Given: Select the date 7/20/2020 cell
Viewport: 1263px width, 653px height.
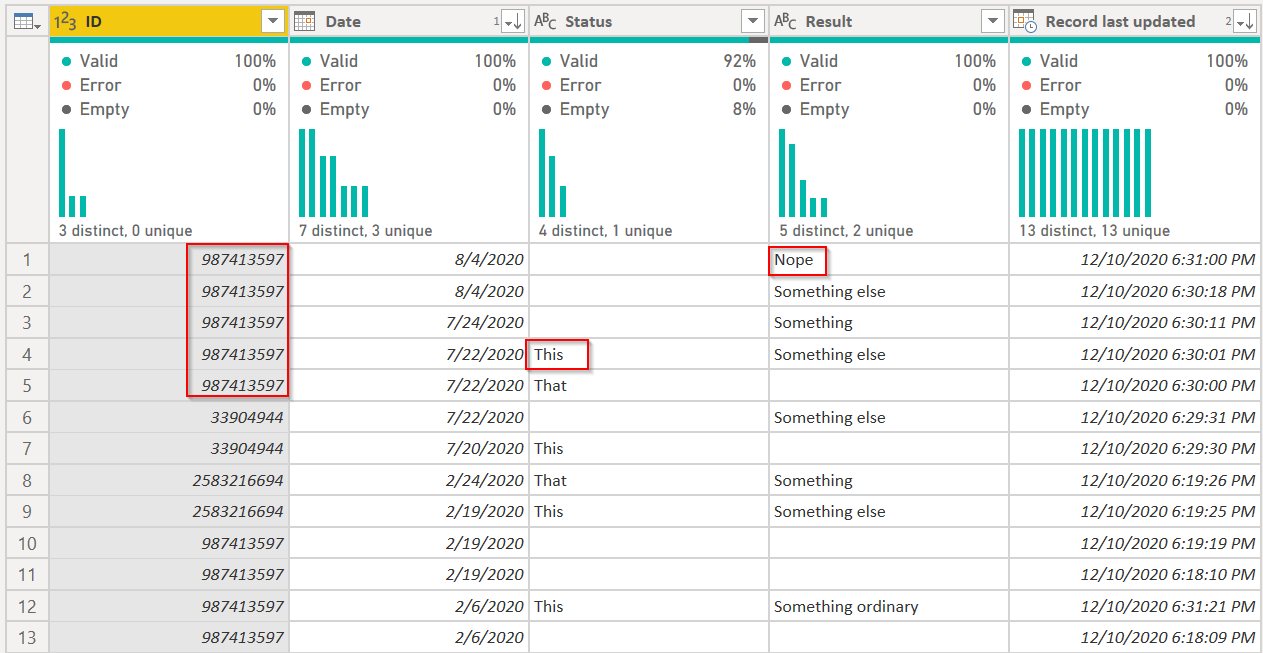Looking at the screenshot, I should pyautogui.click(x=409, y=449).
